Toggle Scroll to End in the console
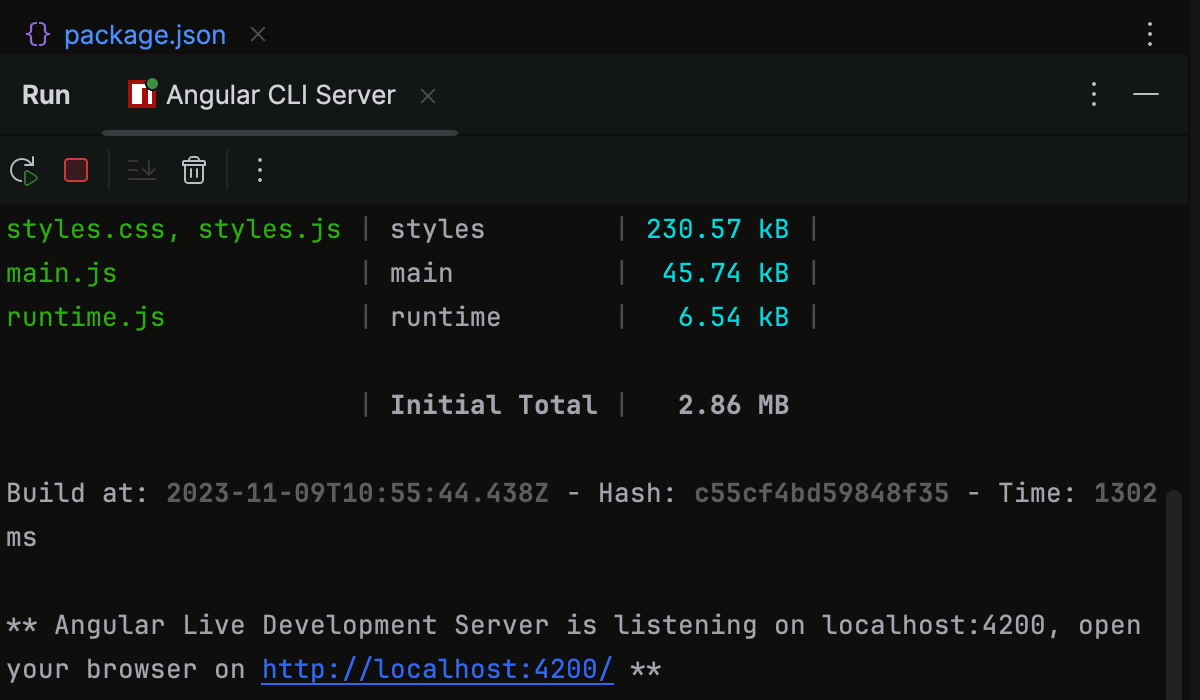Viewport: 1200px width, 700px height. click(x=141, y=170)
